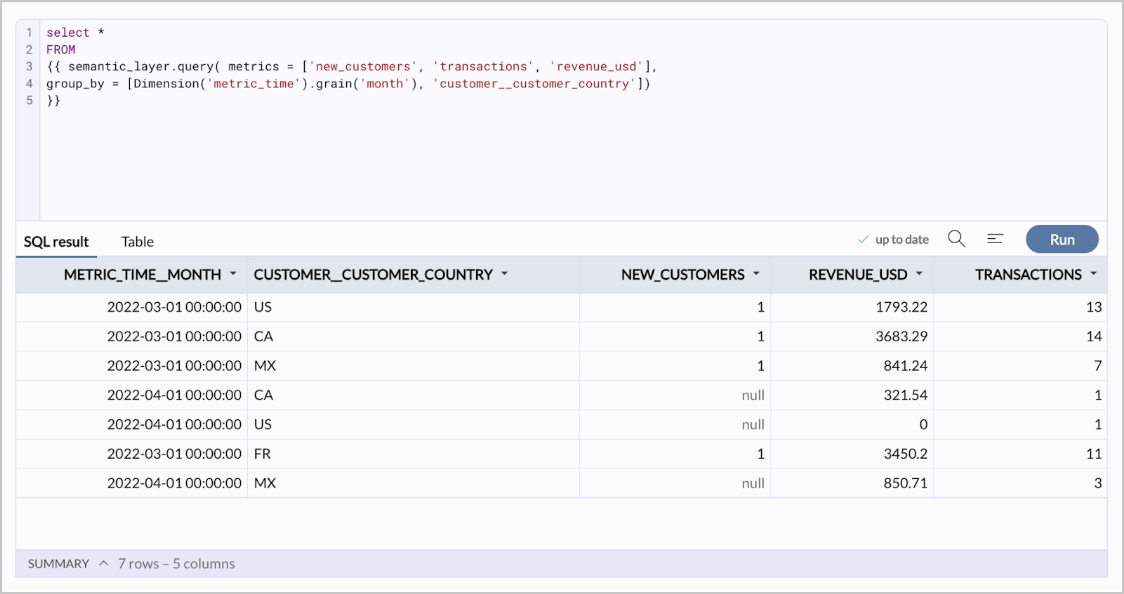
Task: Select revenue cell 1793.22
Action: pos(852,307)
